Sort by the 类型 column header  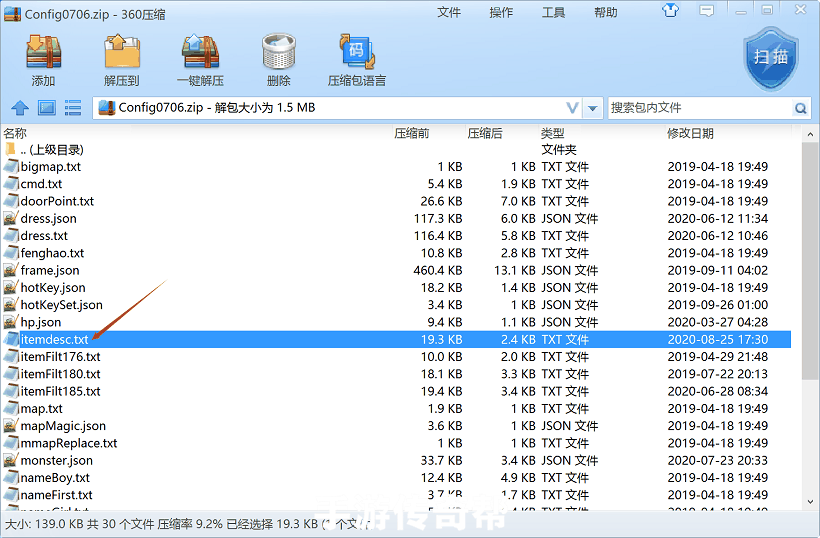tap(553, 133)
